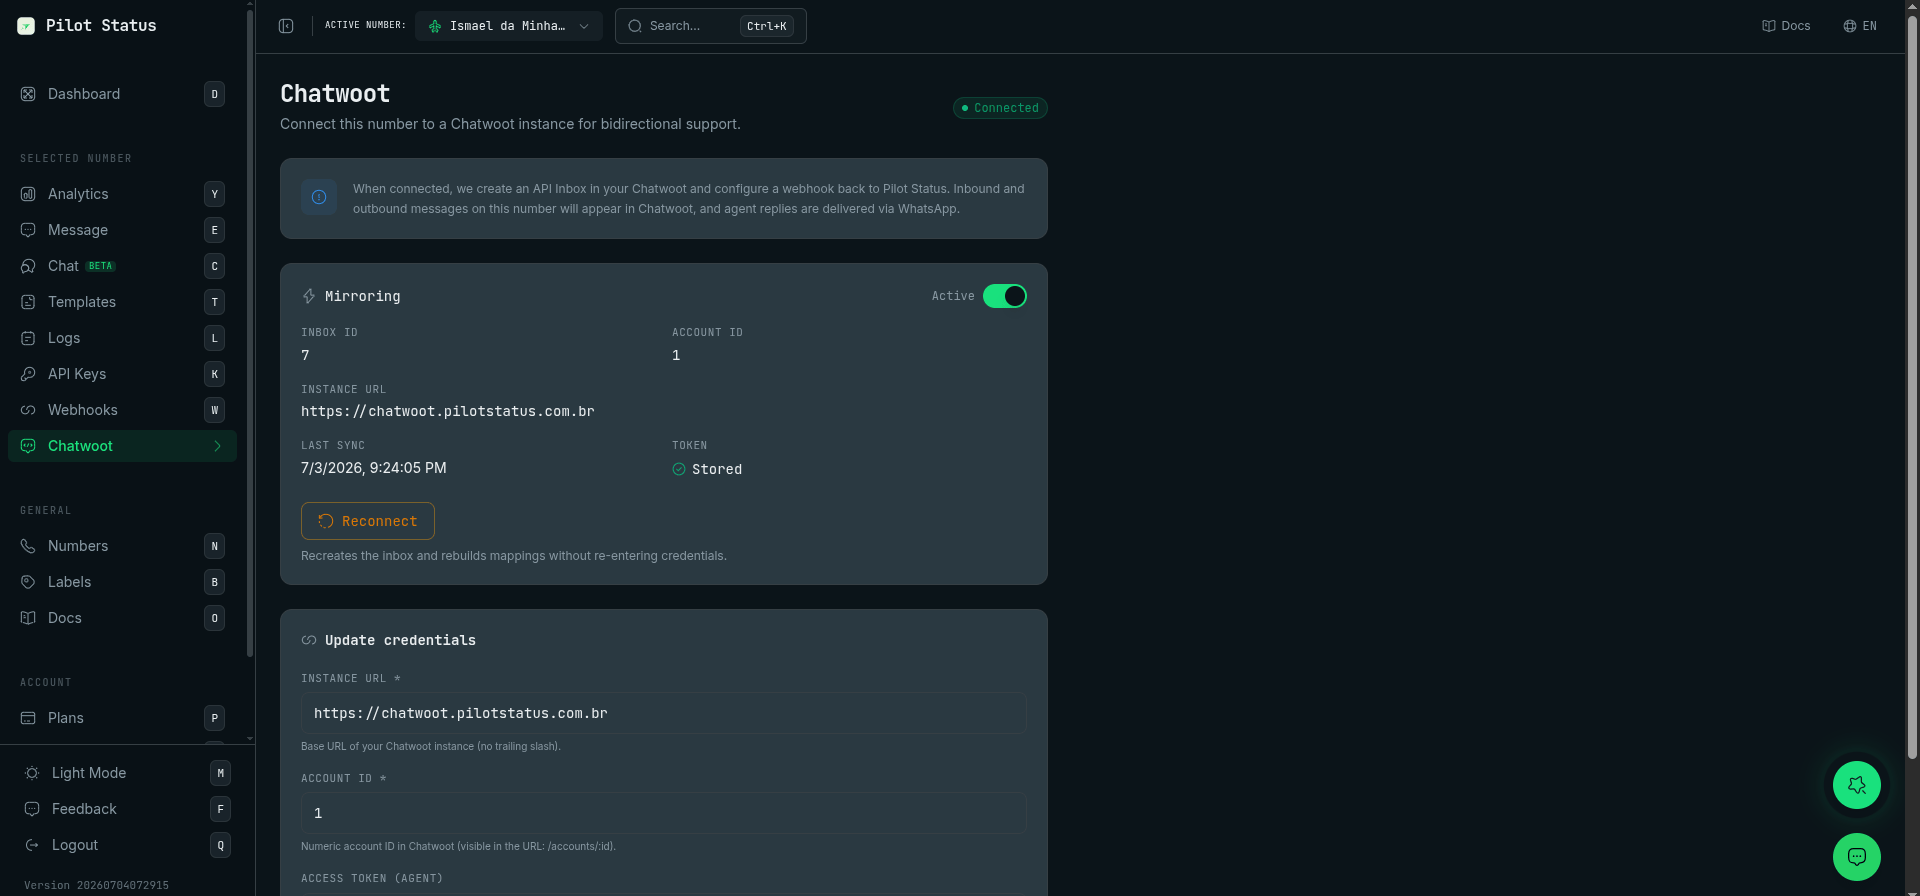Go to Analytics page
Image resolution: width=1920 pixels, height=896 pixels.
pos(122,194)
